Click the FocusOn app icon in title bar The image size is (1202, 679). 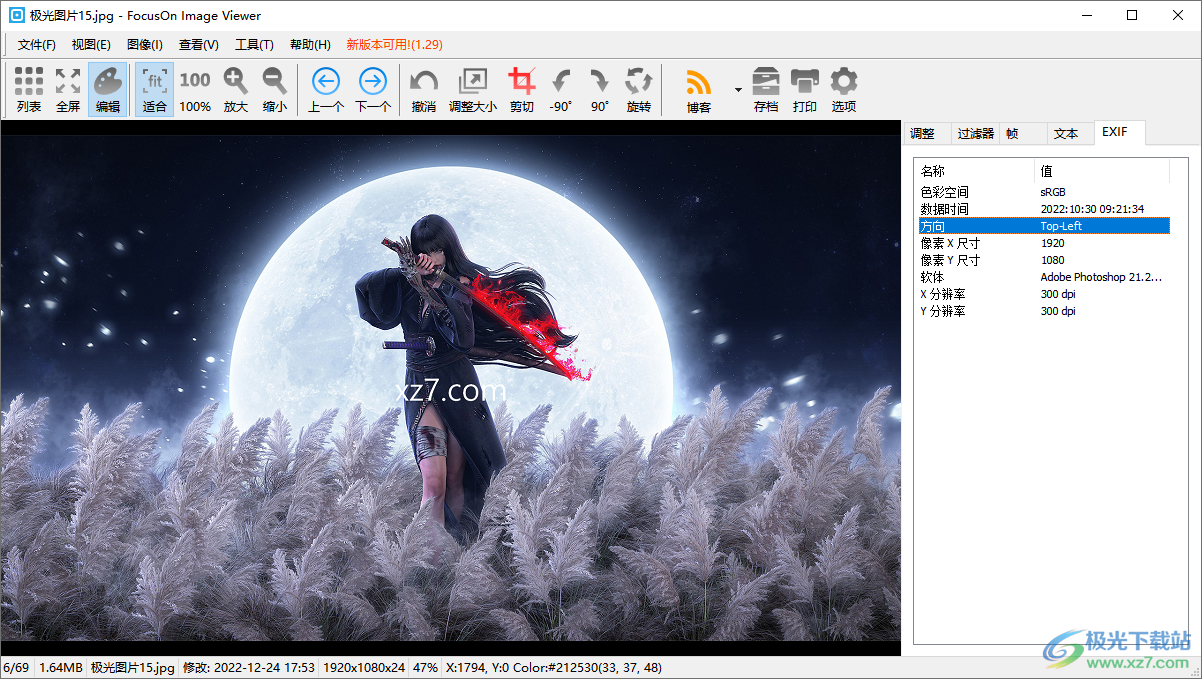(x=15, y=15)
